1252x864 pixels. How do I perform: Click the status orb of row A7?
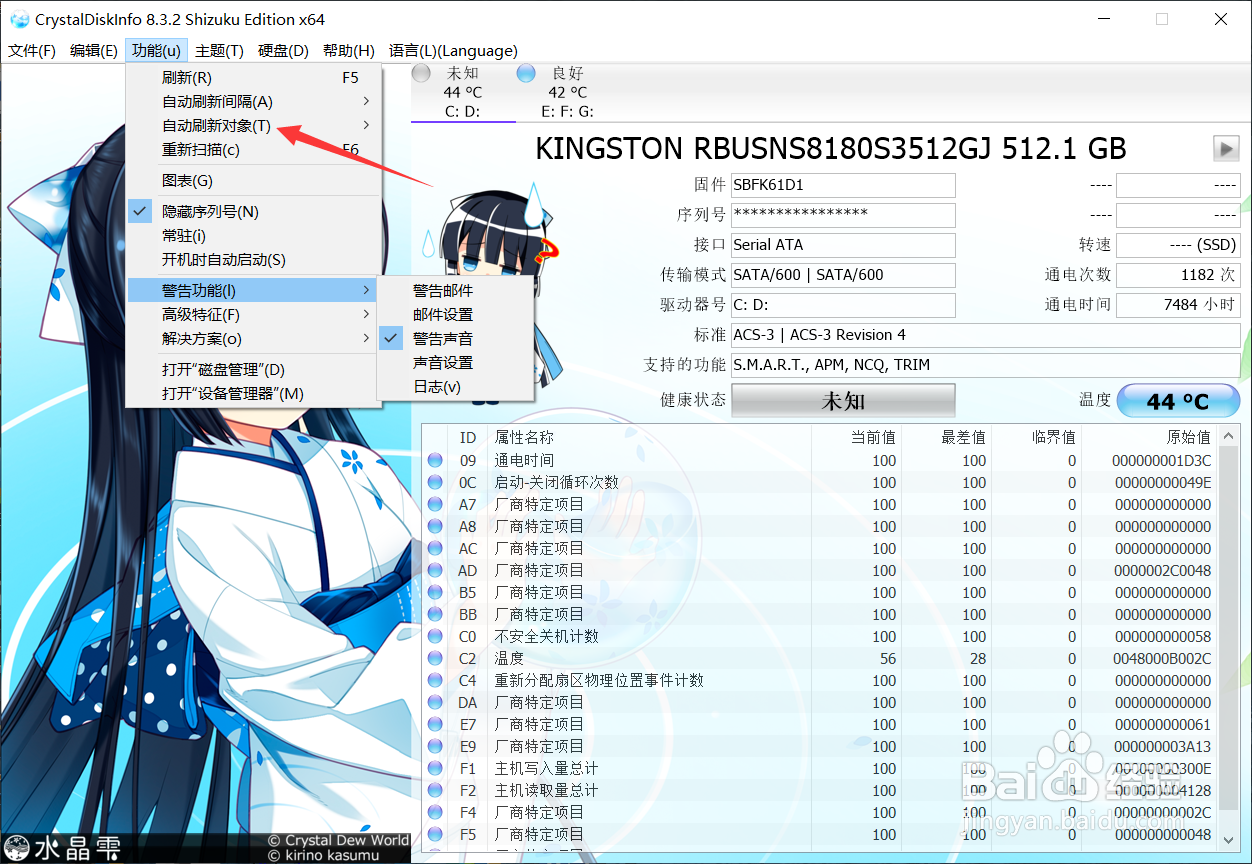(435, 505)
